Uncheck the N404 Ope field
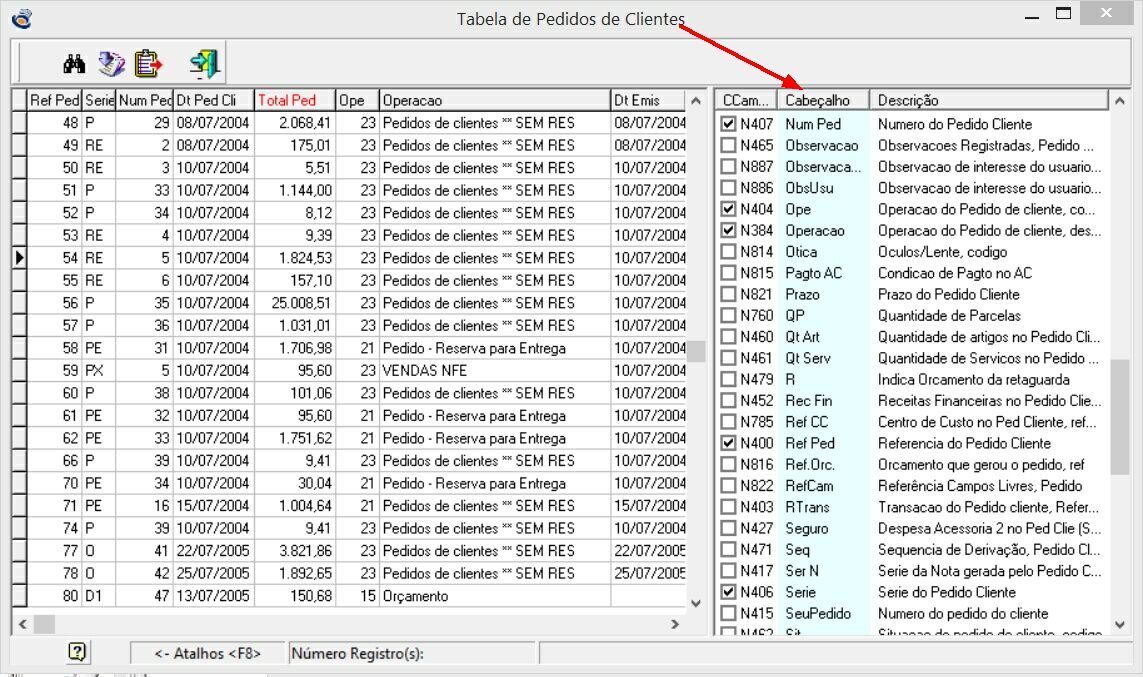 pos(727,209)
